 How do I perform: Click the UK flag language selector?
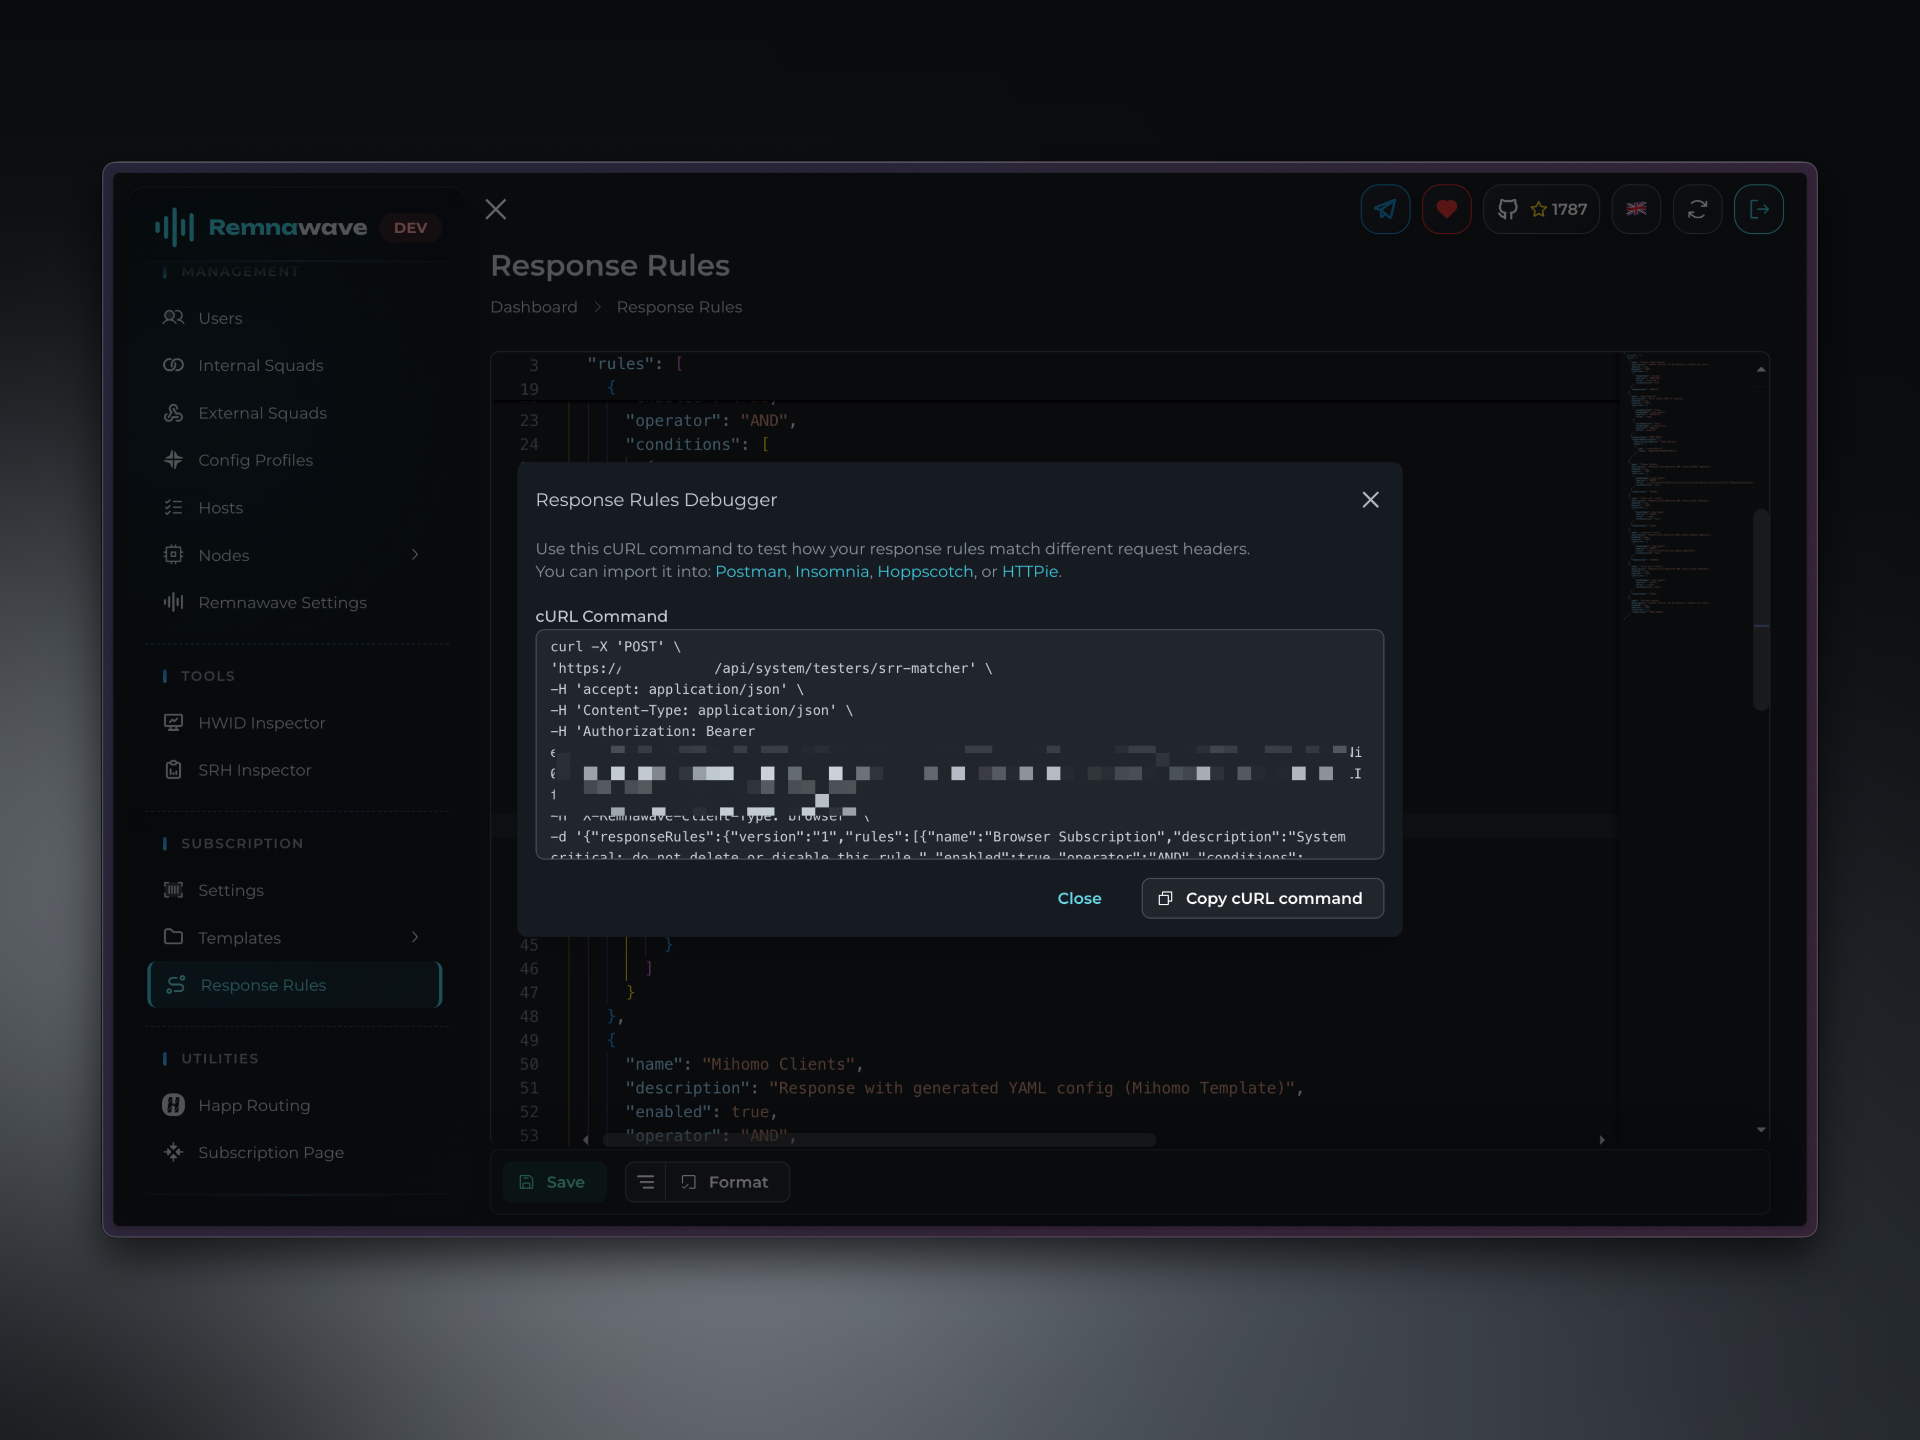click(1636, 209)
